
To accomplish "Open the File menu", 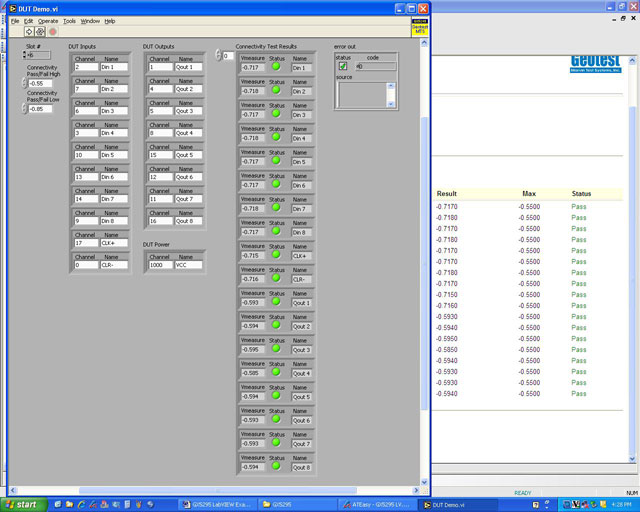I will 15,21.
